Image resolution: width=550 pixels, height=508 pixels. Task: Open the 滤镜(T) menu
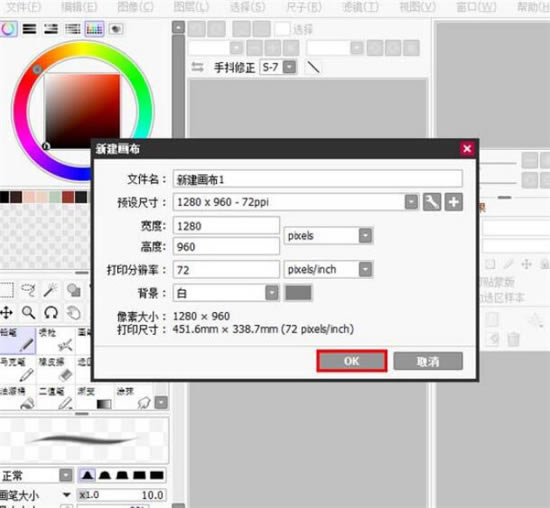click(360, 7)
